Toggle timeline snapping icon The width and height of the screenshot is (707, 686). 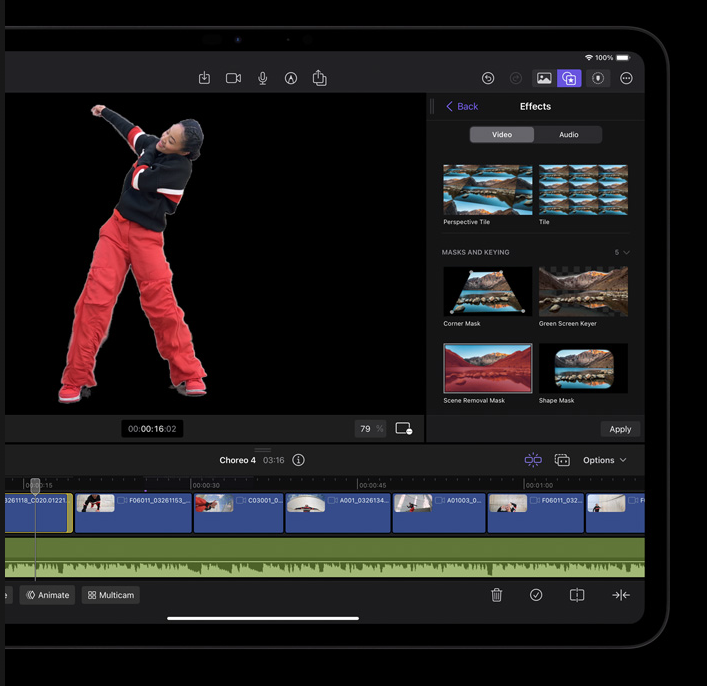pyautogui.click(x=533, y=460)
